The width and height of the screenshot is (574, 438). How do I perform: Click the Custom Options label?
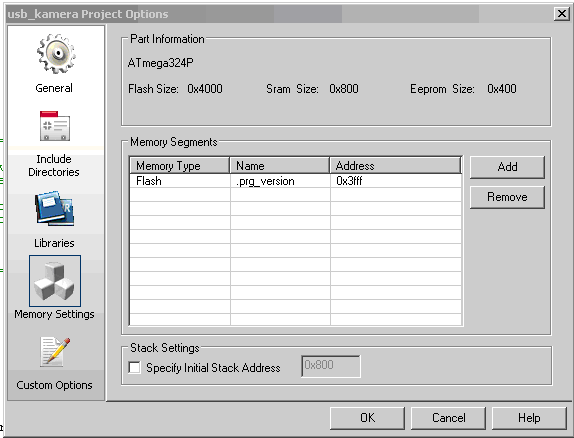(54, 385)
